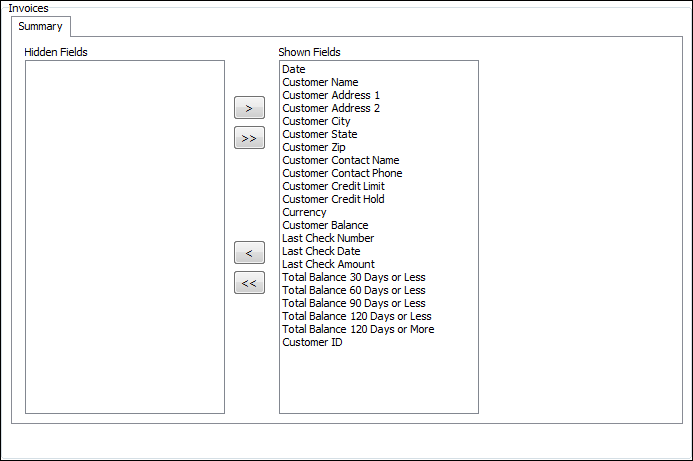This screenshot has height=461, width=693.
Task: Pick the Currency field
Action: [304, 212]
